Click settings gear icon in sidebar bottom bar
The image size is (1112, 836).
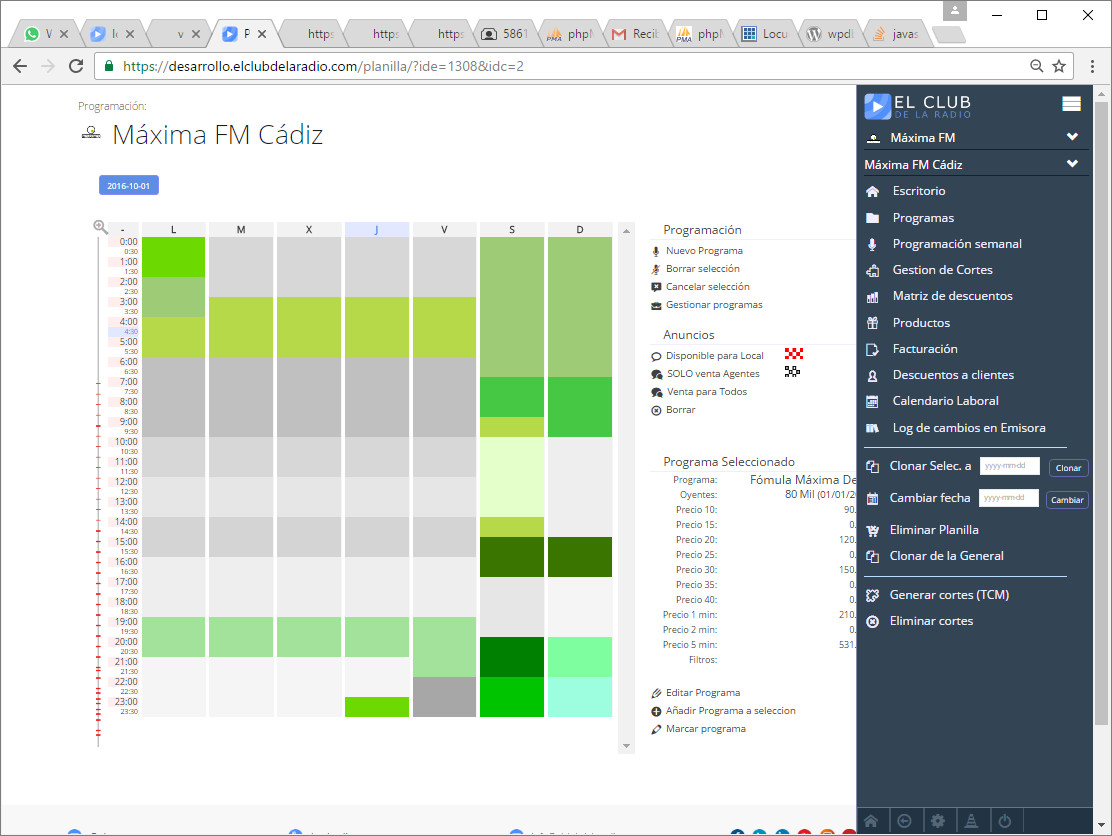coord(938,821)
